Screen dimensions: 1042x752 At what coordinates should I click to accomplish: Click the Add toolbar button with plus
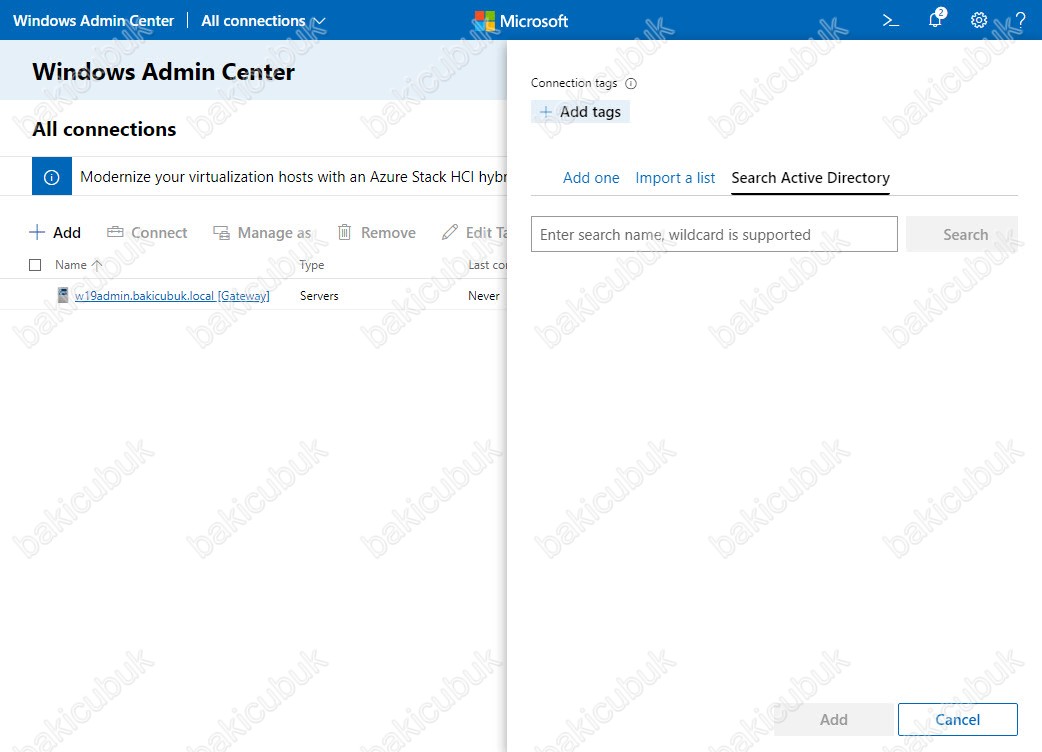pyautogui.click(x=55, y=233)
